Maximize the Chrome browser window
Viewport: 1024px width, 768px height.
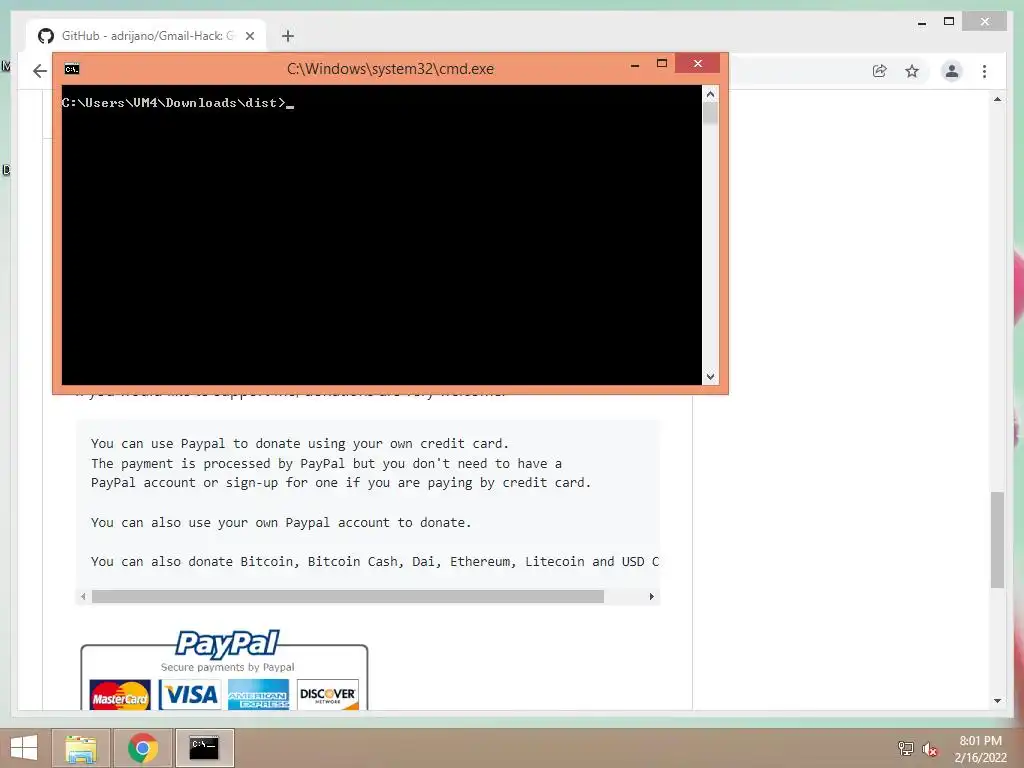click(x=949, y=22)
